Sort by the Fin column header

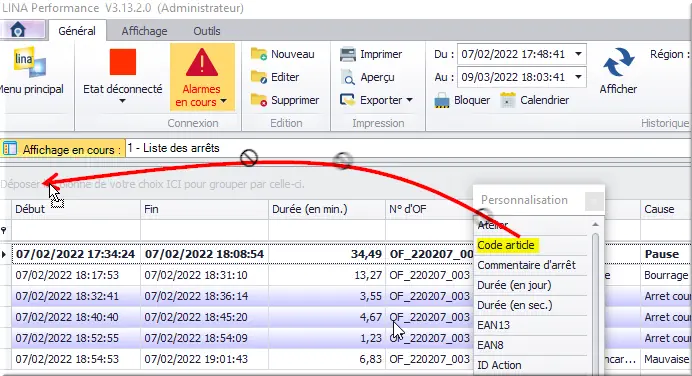(204, 209)
